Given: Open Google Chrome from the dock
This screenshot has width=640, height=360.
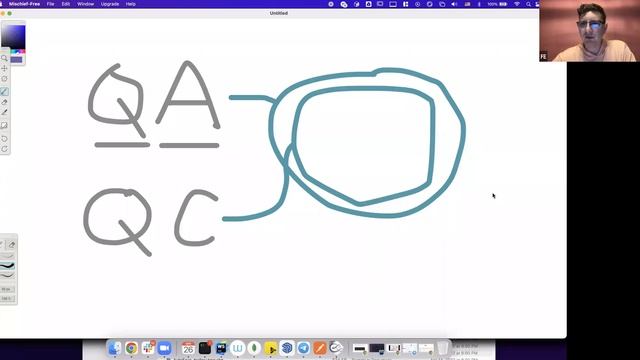Looking at the screenshot, I should point(131,348).
